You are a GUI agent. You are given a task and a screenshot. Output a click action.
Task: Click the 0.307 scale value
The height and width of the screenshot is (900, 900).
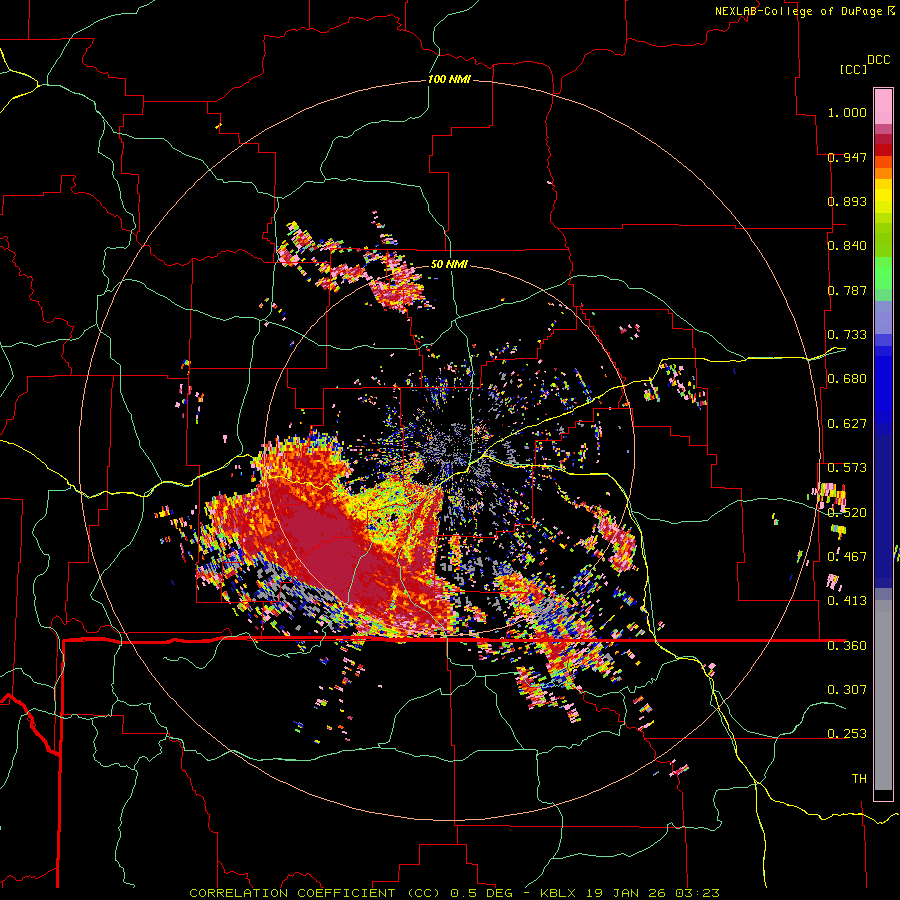[847, 689]
